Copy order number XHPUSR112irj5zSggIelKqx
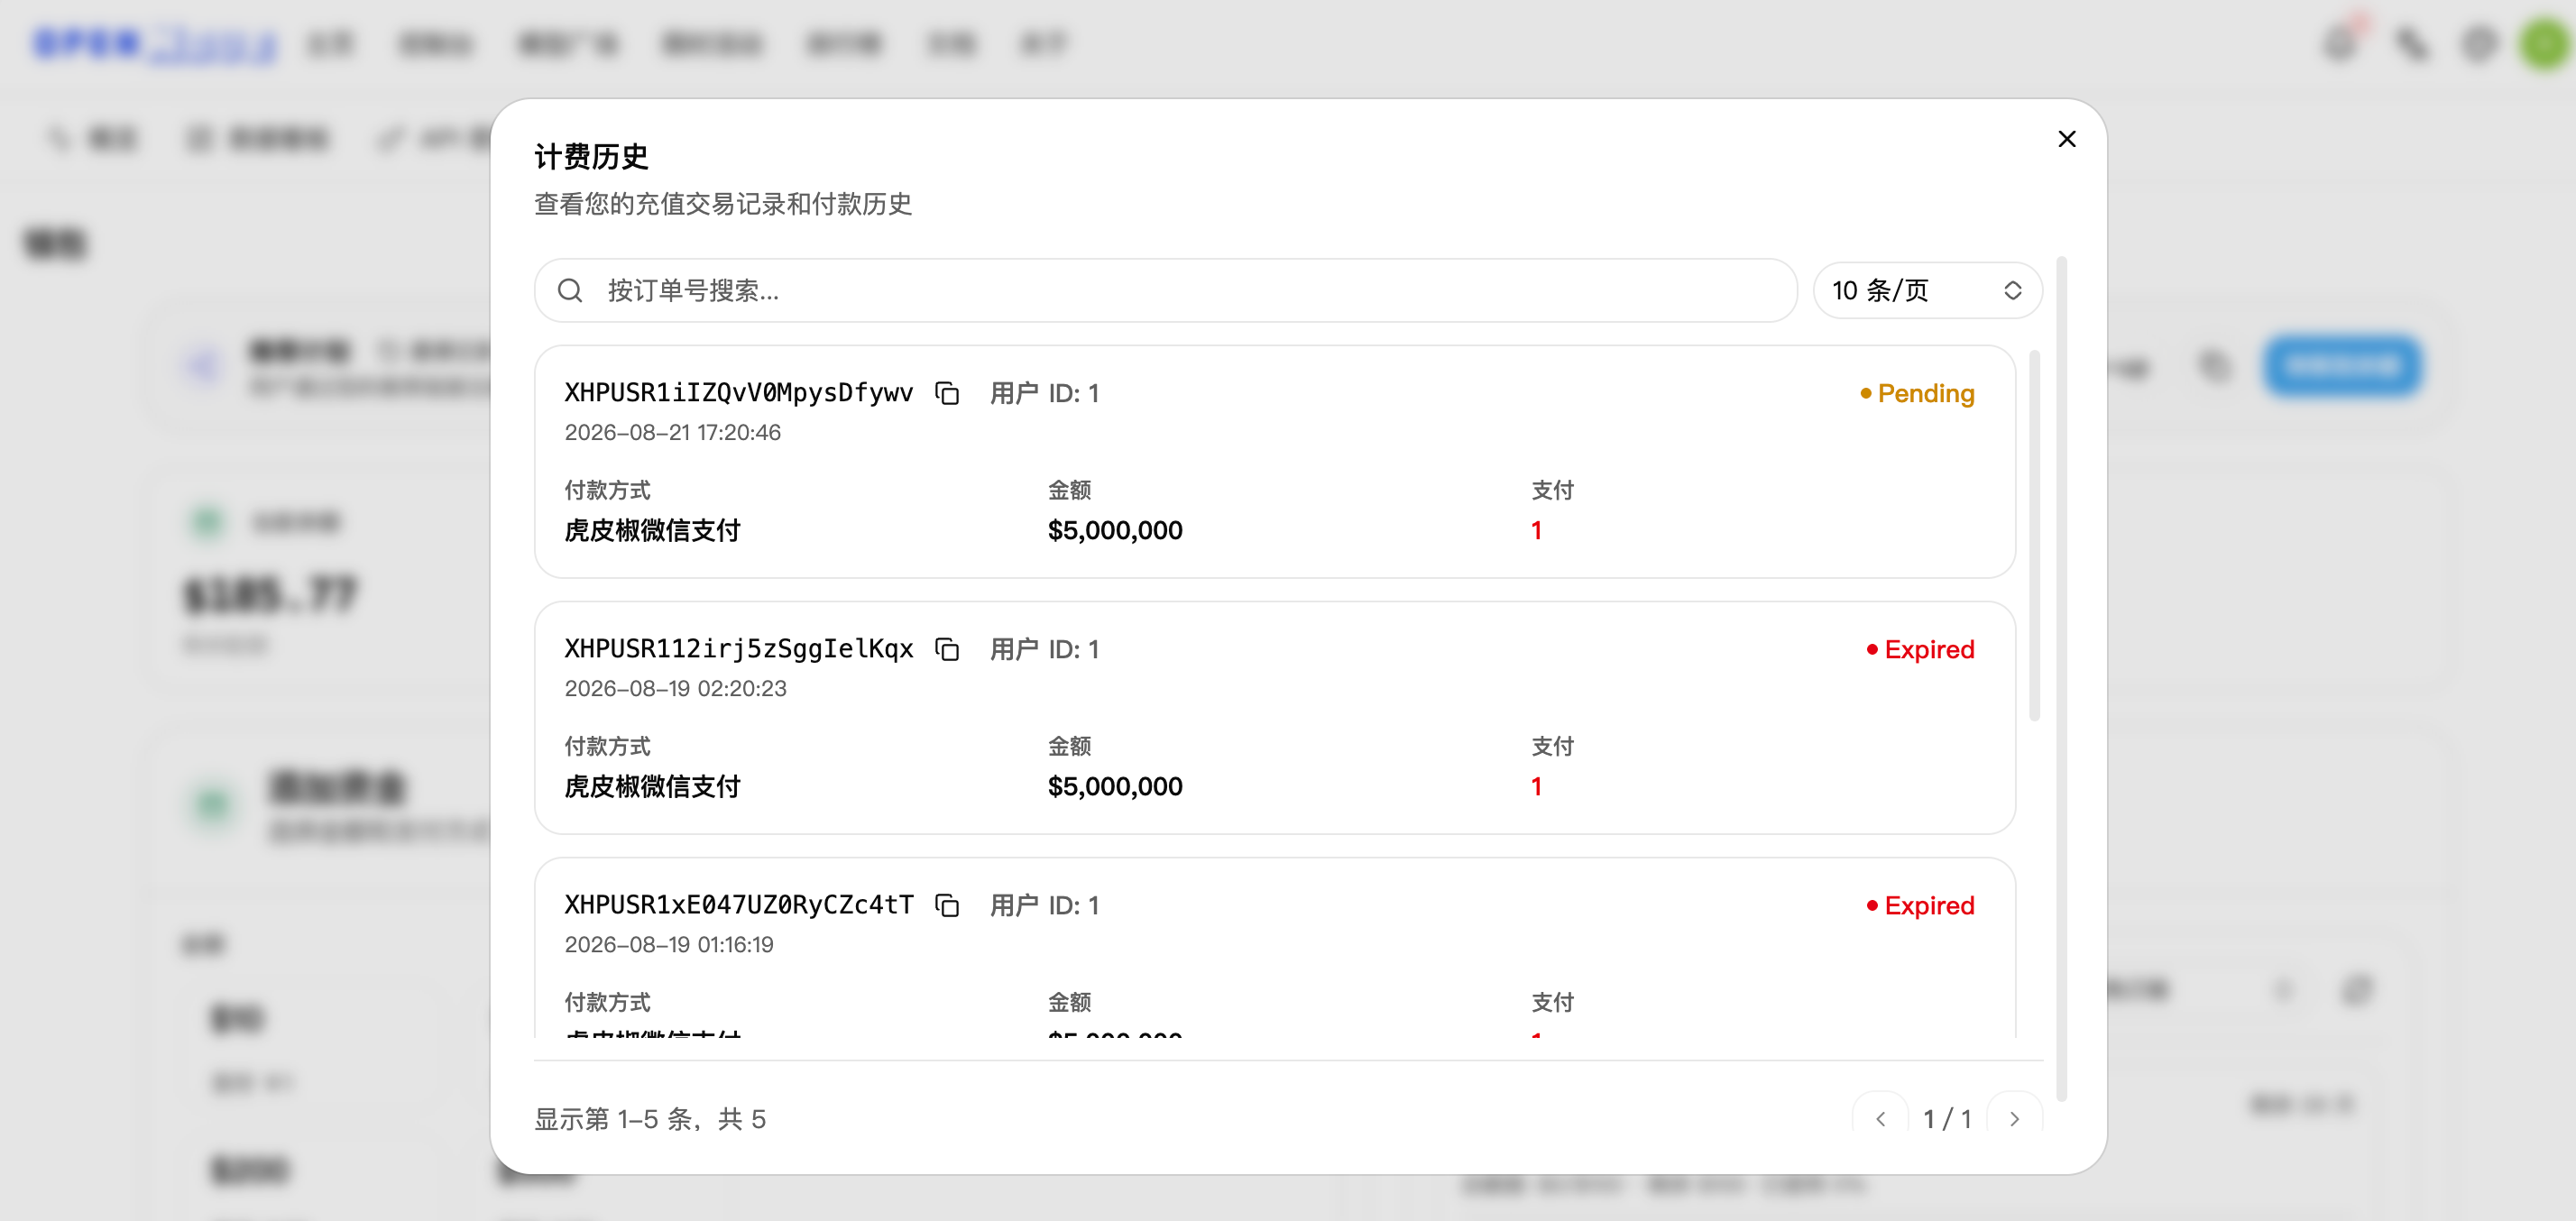Image resolution: width=2576 pixels, height=1221 pixels. [x=946, y=649]
